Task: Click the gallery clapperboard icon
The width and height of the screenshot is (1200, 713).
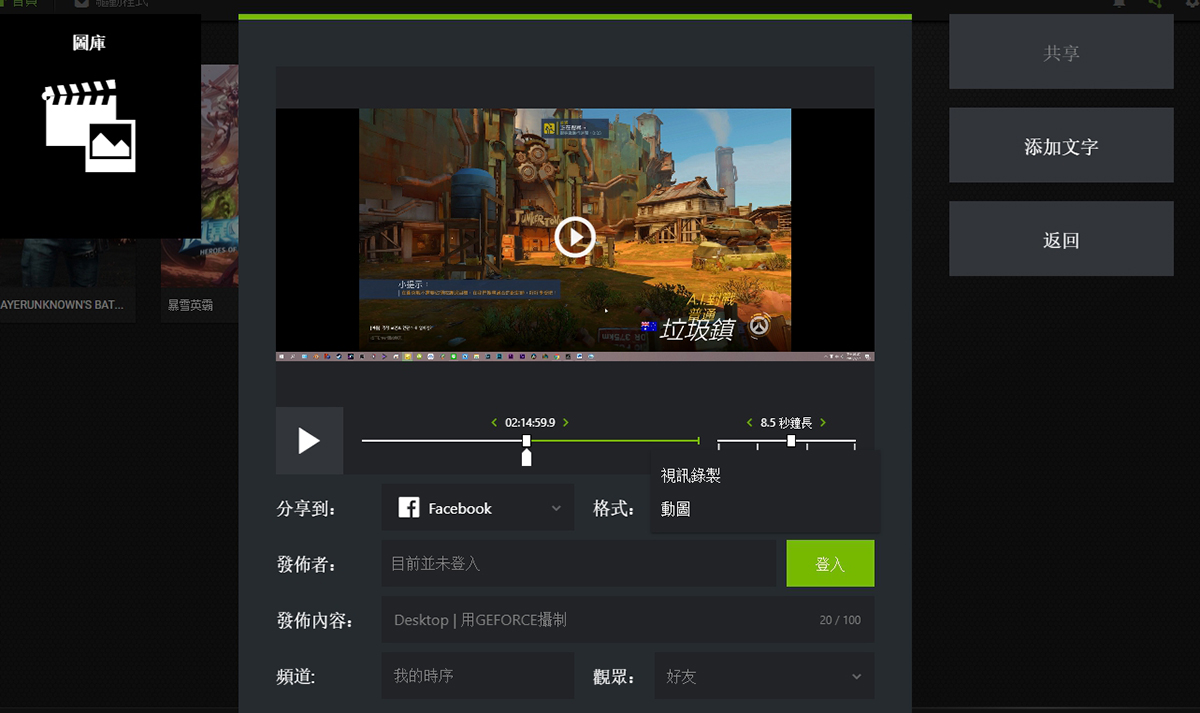Action: 88,126
